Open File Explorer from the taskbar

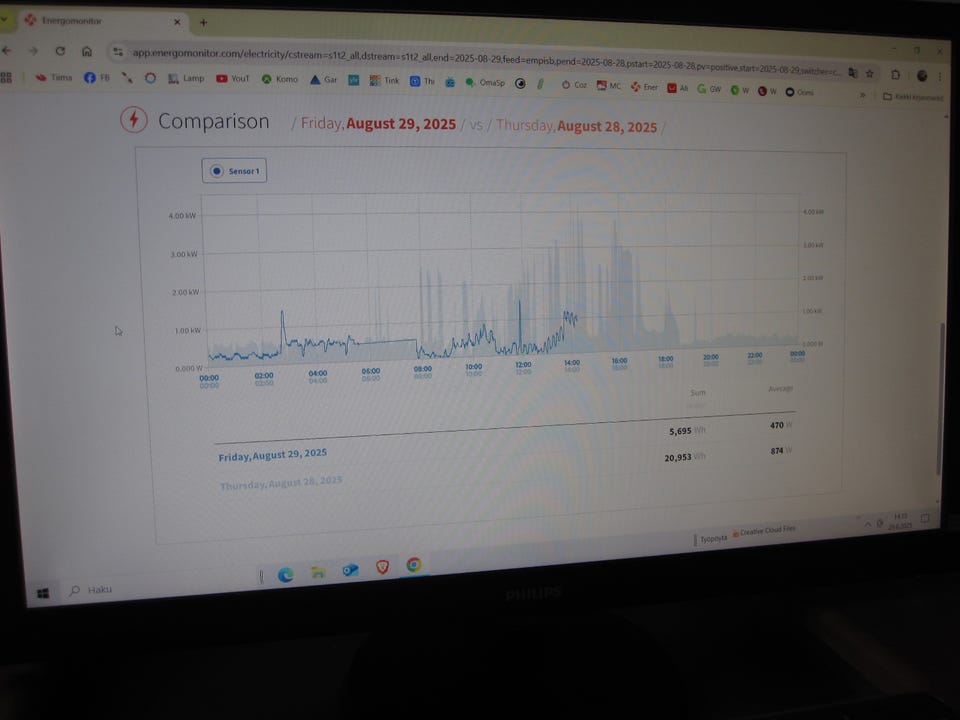(x=318, y=572)
